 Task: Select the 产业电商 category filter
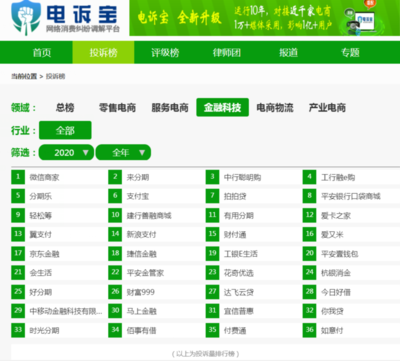[327, 107]
